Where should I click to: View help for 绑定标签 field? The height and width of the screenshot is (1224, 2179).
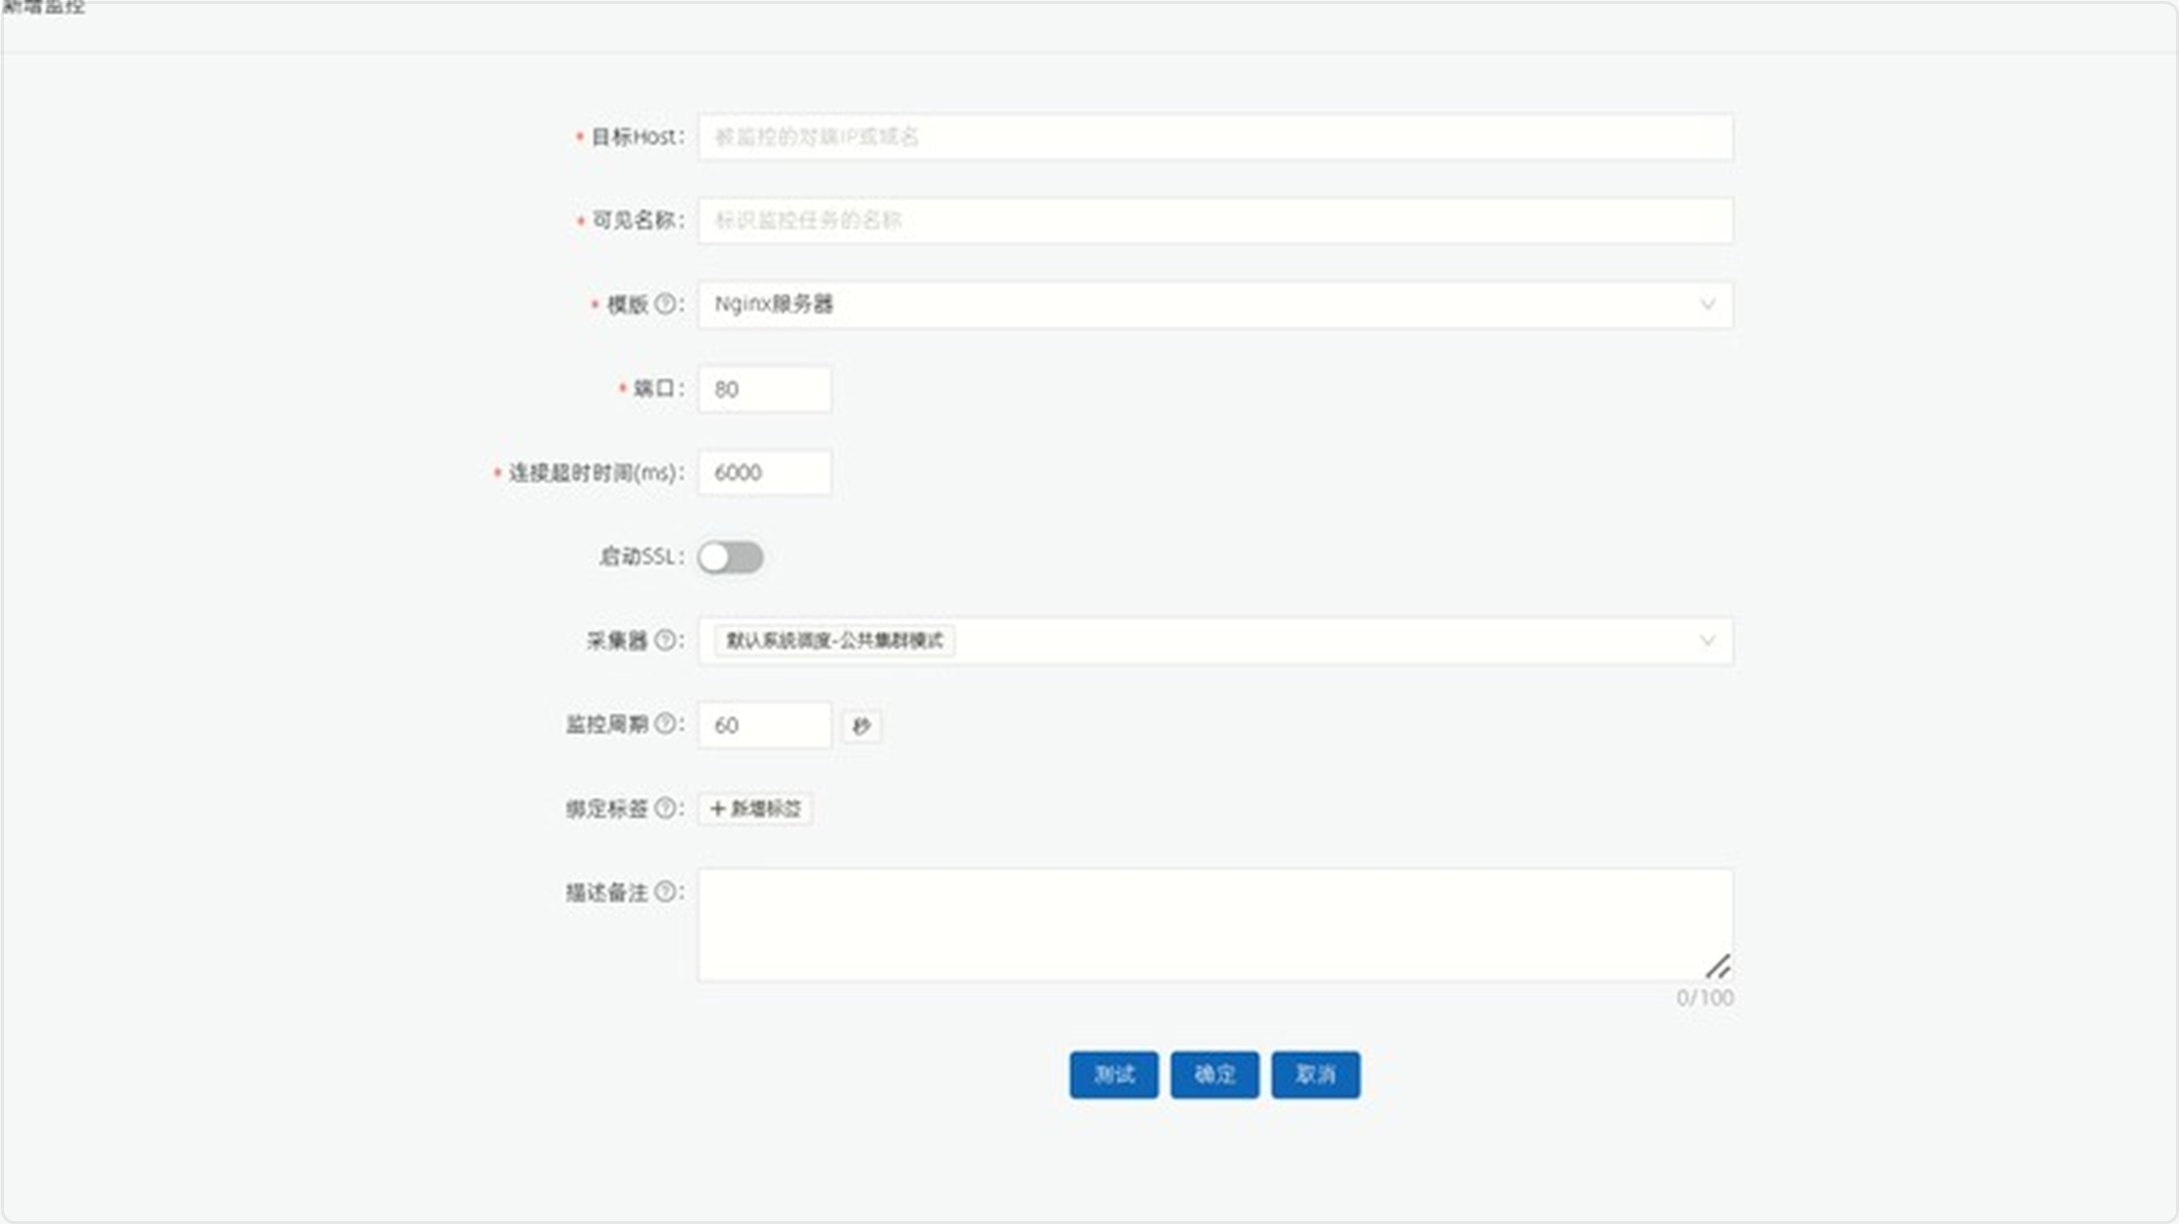click(667, 810)
